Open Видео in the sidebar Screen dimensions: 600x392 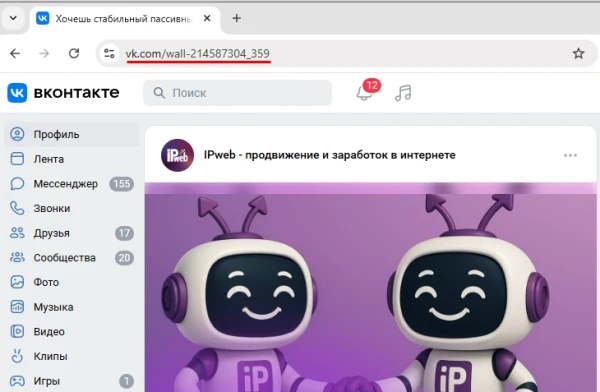click(72, 332)
